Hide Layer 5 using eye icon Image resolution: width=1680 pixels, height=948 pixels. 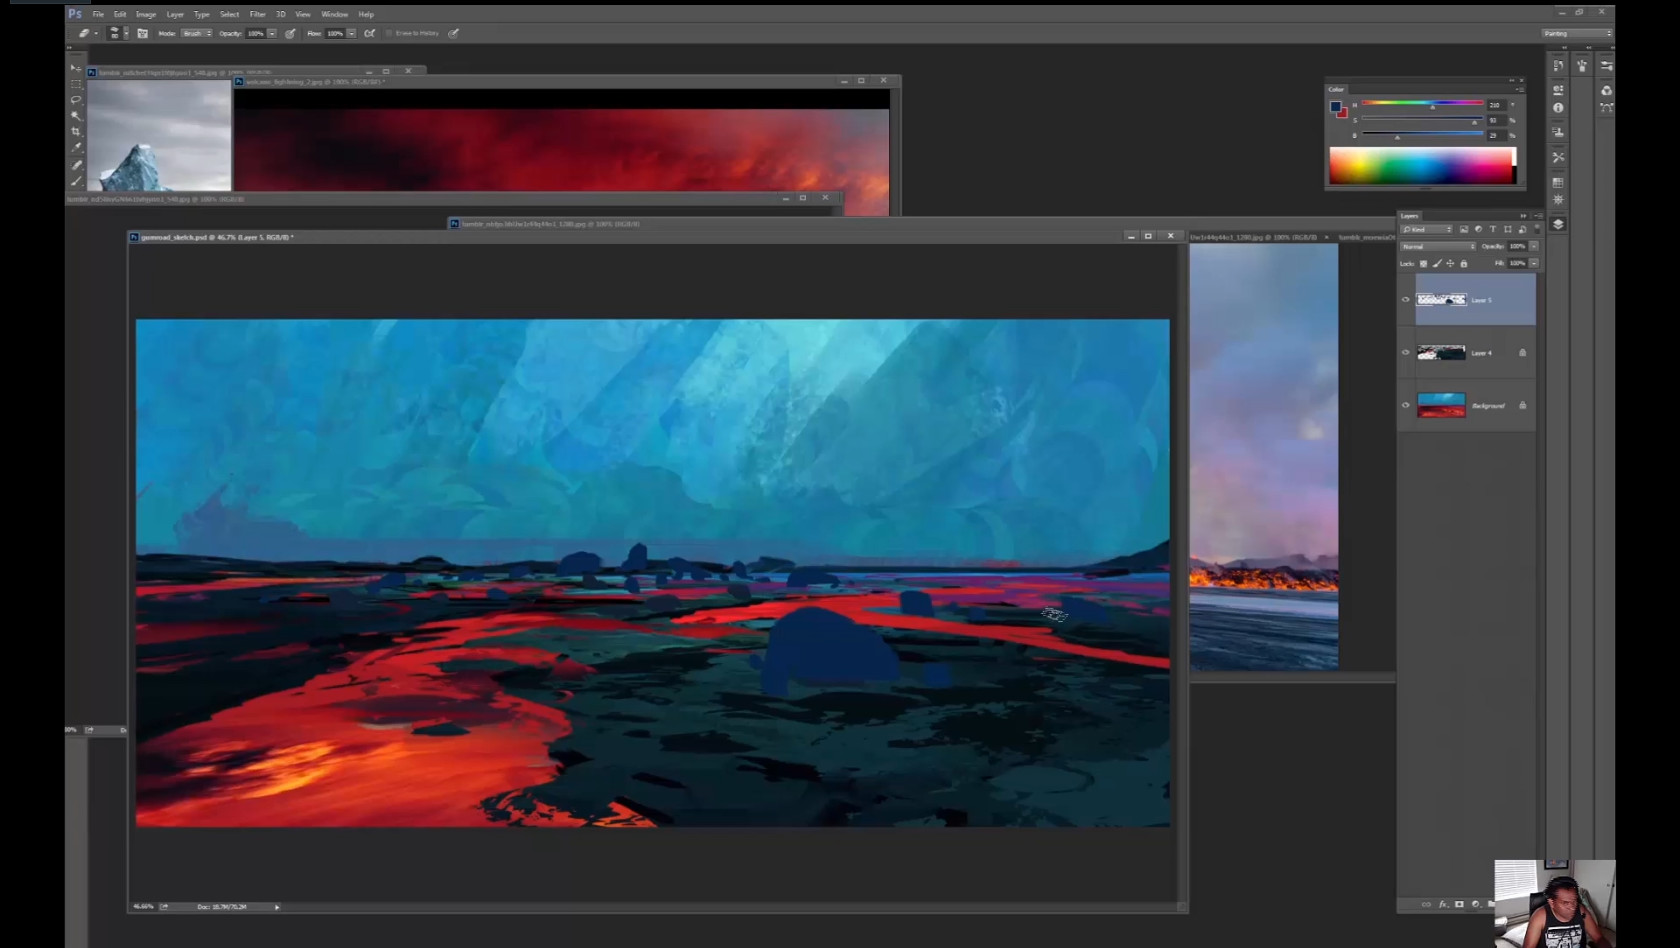click(x=1406, y=300)
